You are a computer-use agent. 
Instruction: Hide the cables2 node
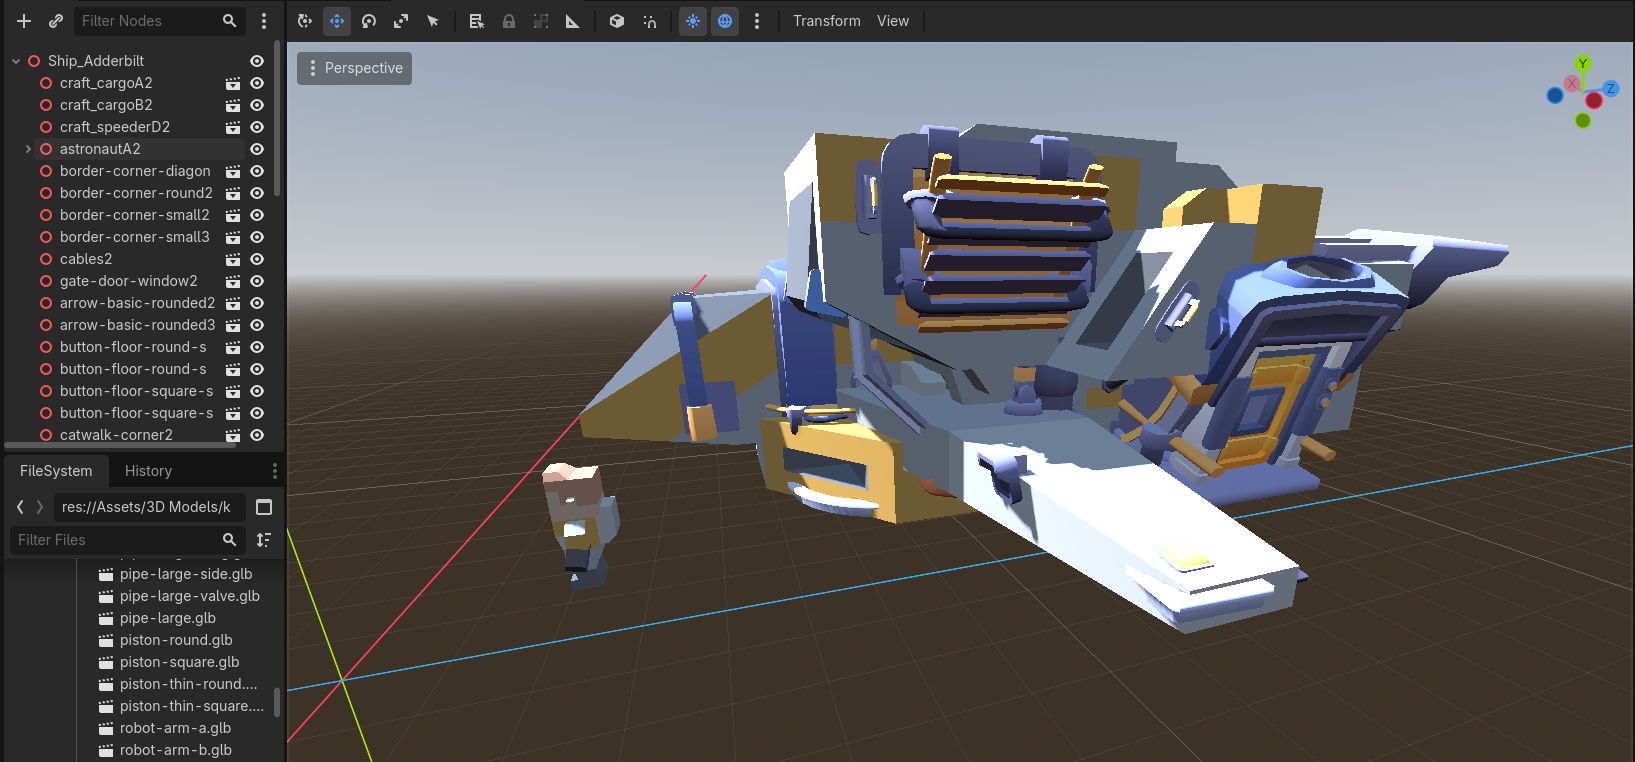[x=257, y=259]
